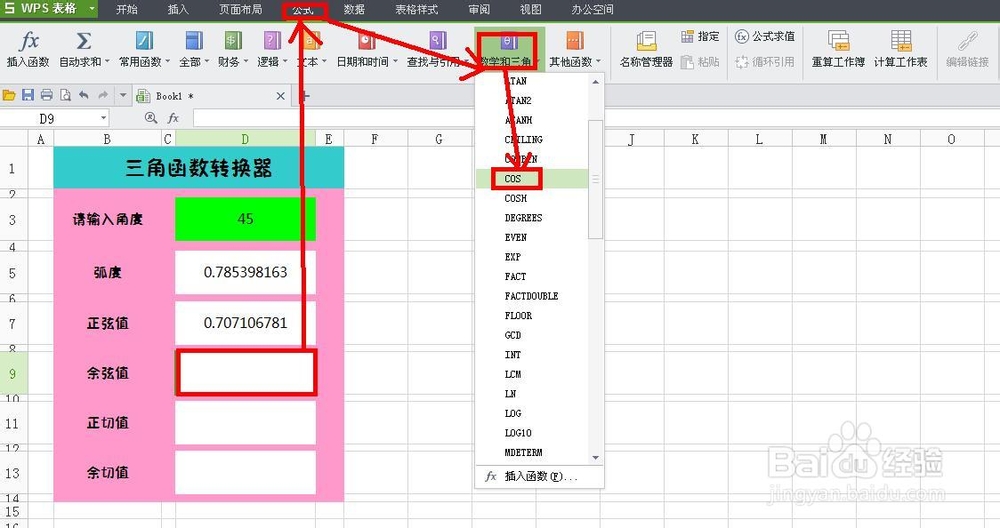This screenshot has width=1000, height=528.
Task: Select the green cell containing 45
Action: click(246, 219)
